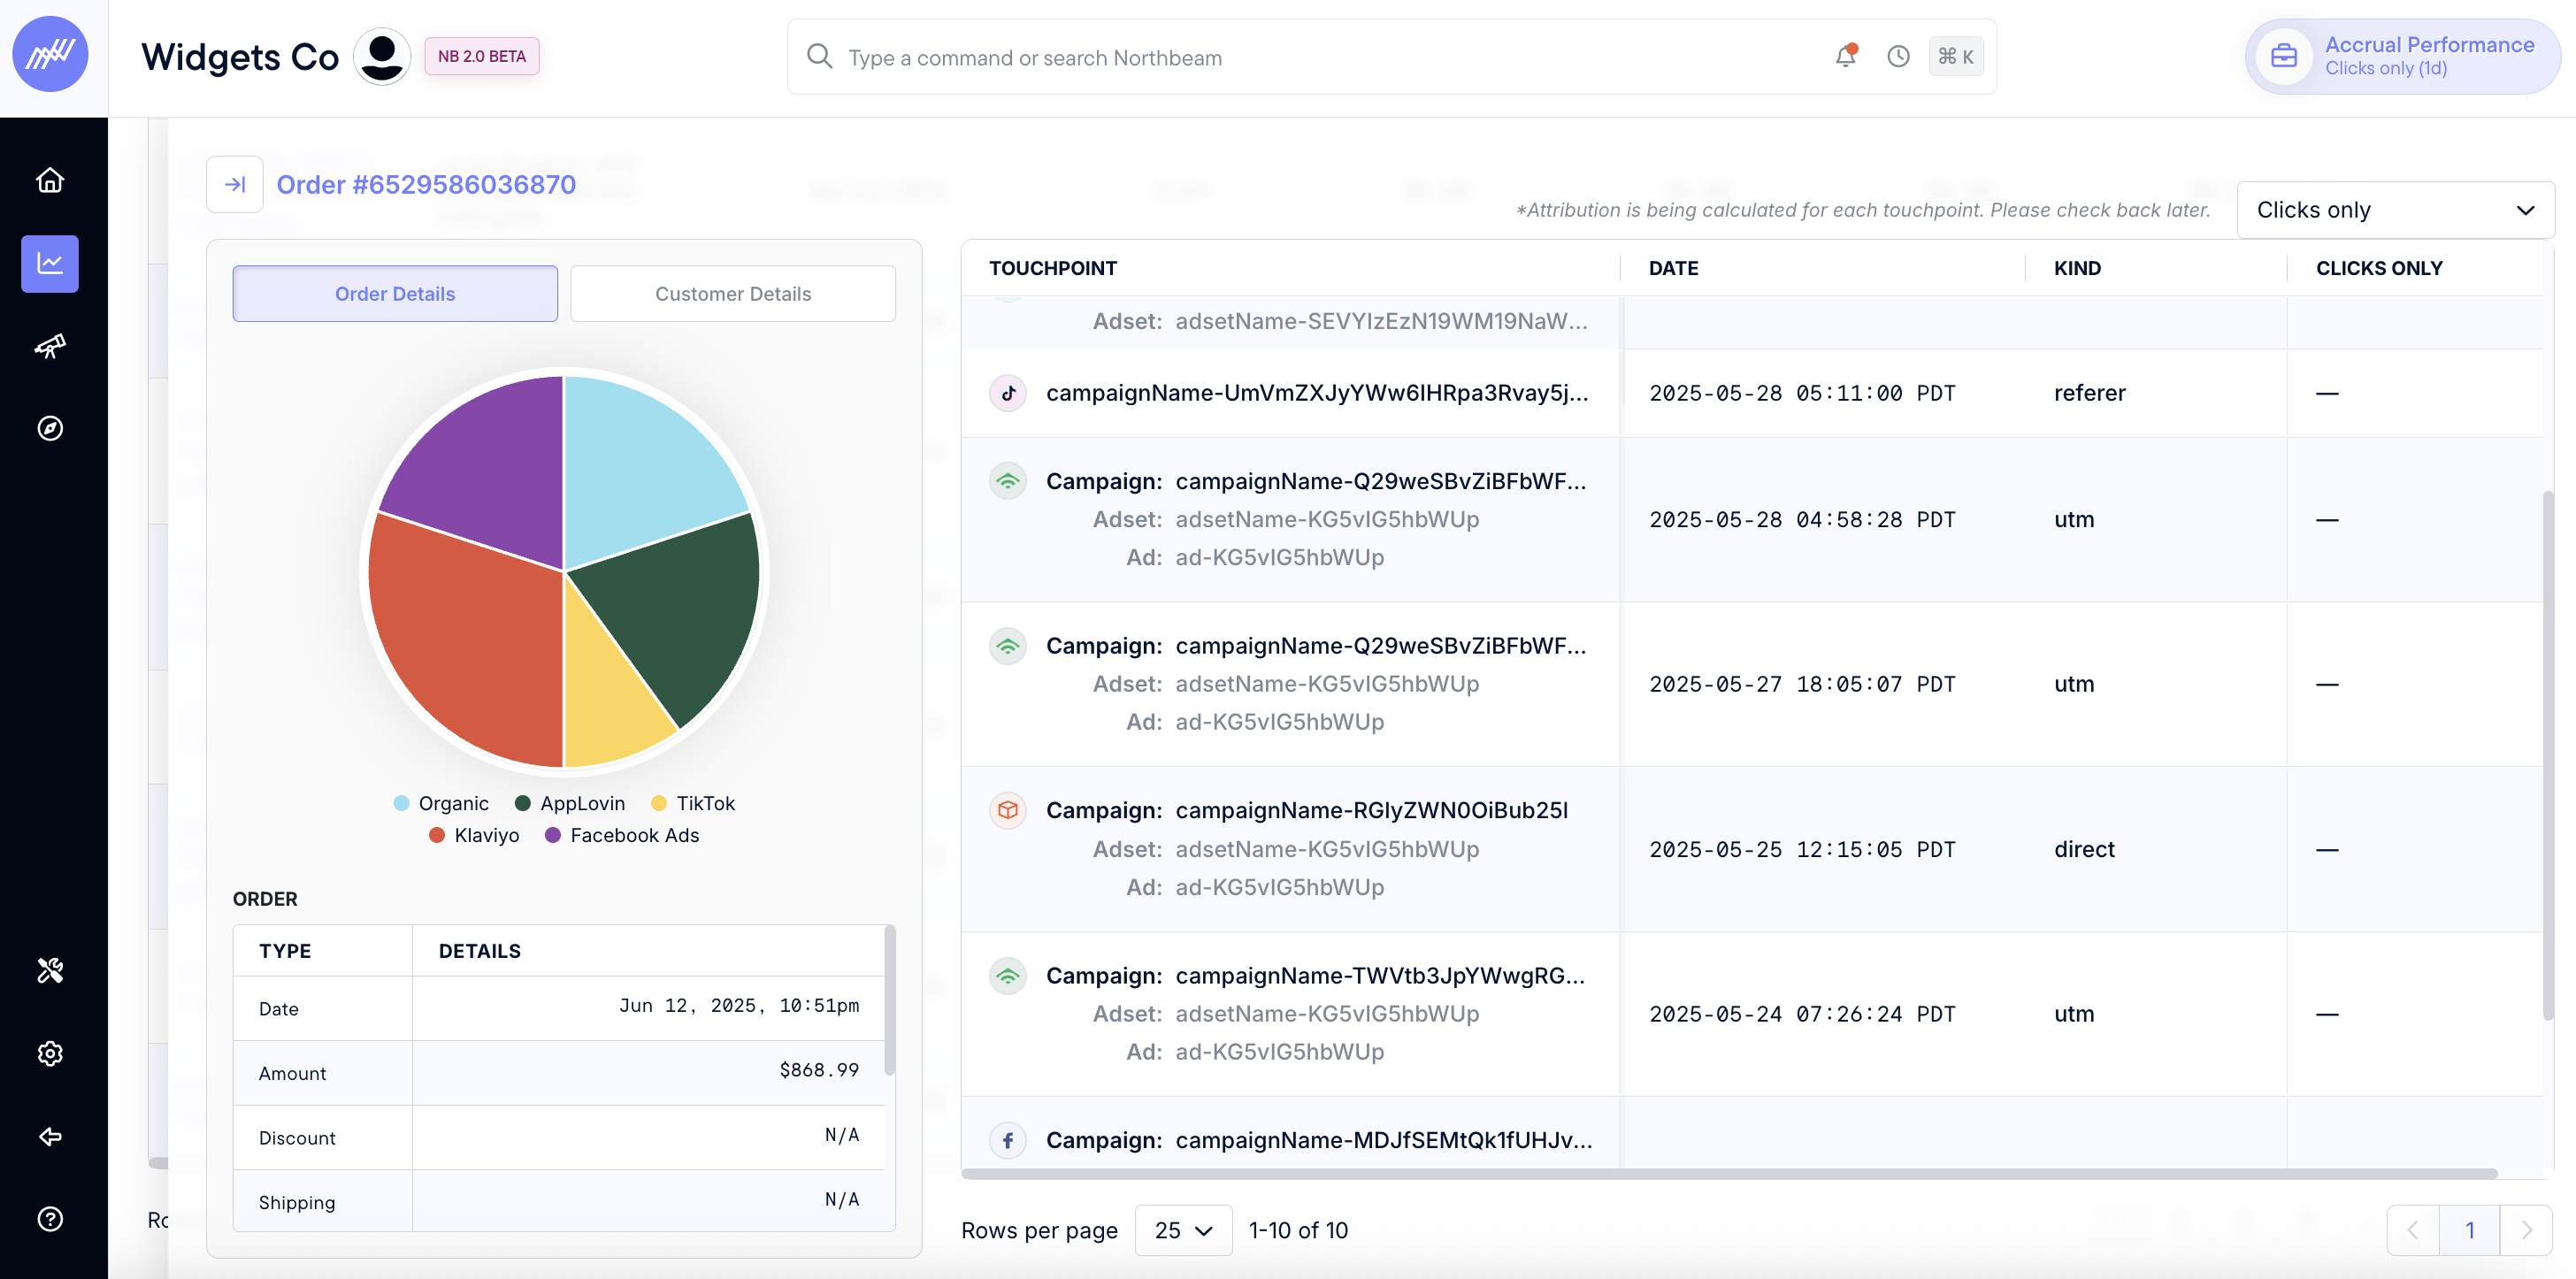Open the history clock icon
The width and height of the screenshot is (2576, 1279).
(1898, 56)
